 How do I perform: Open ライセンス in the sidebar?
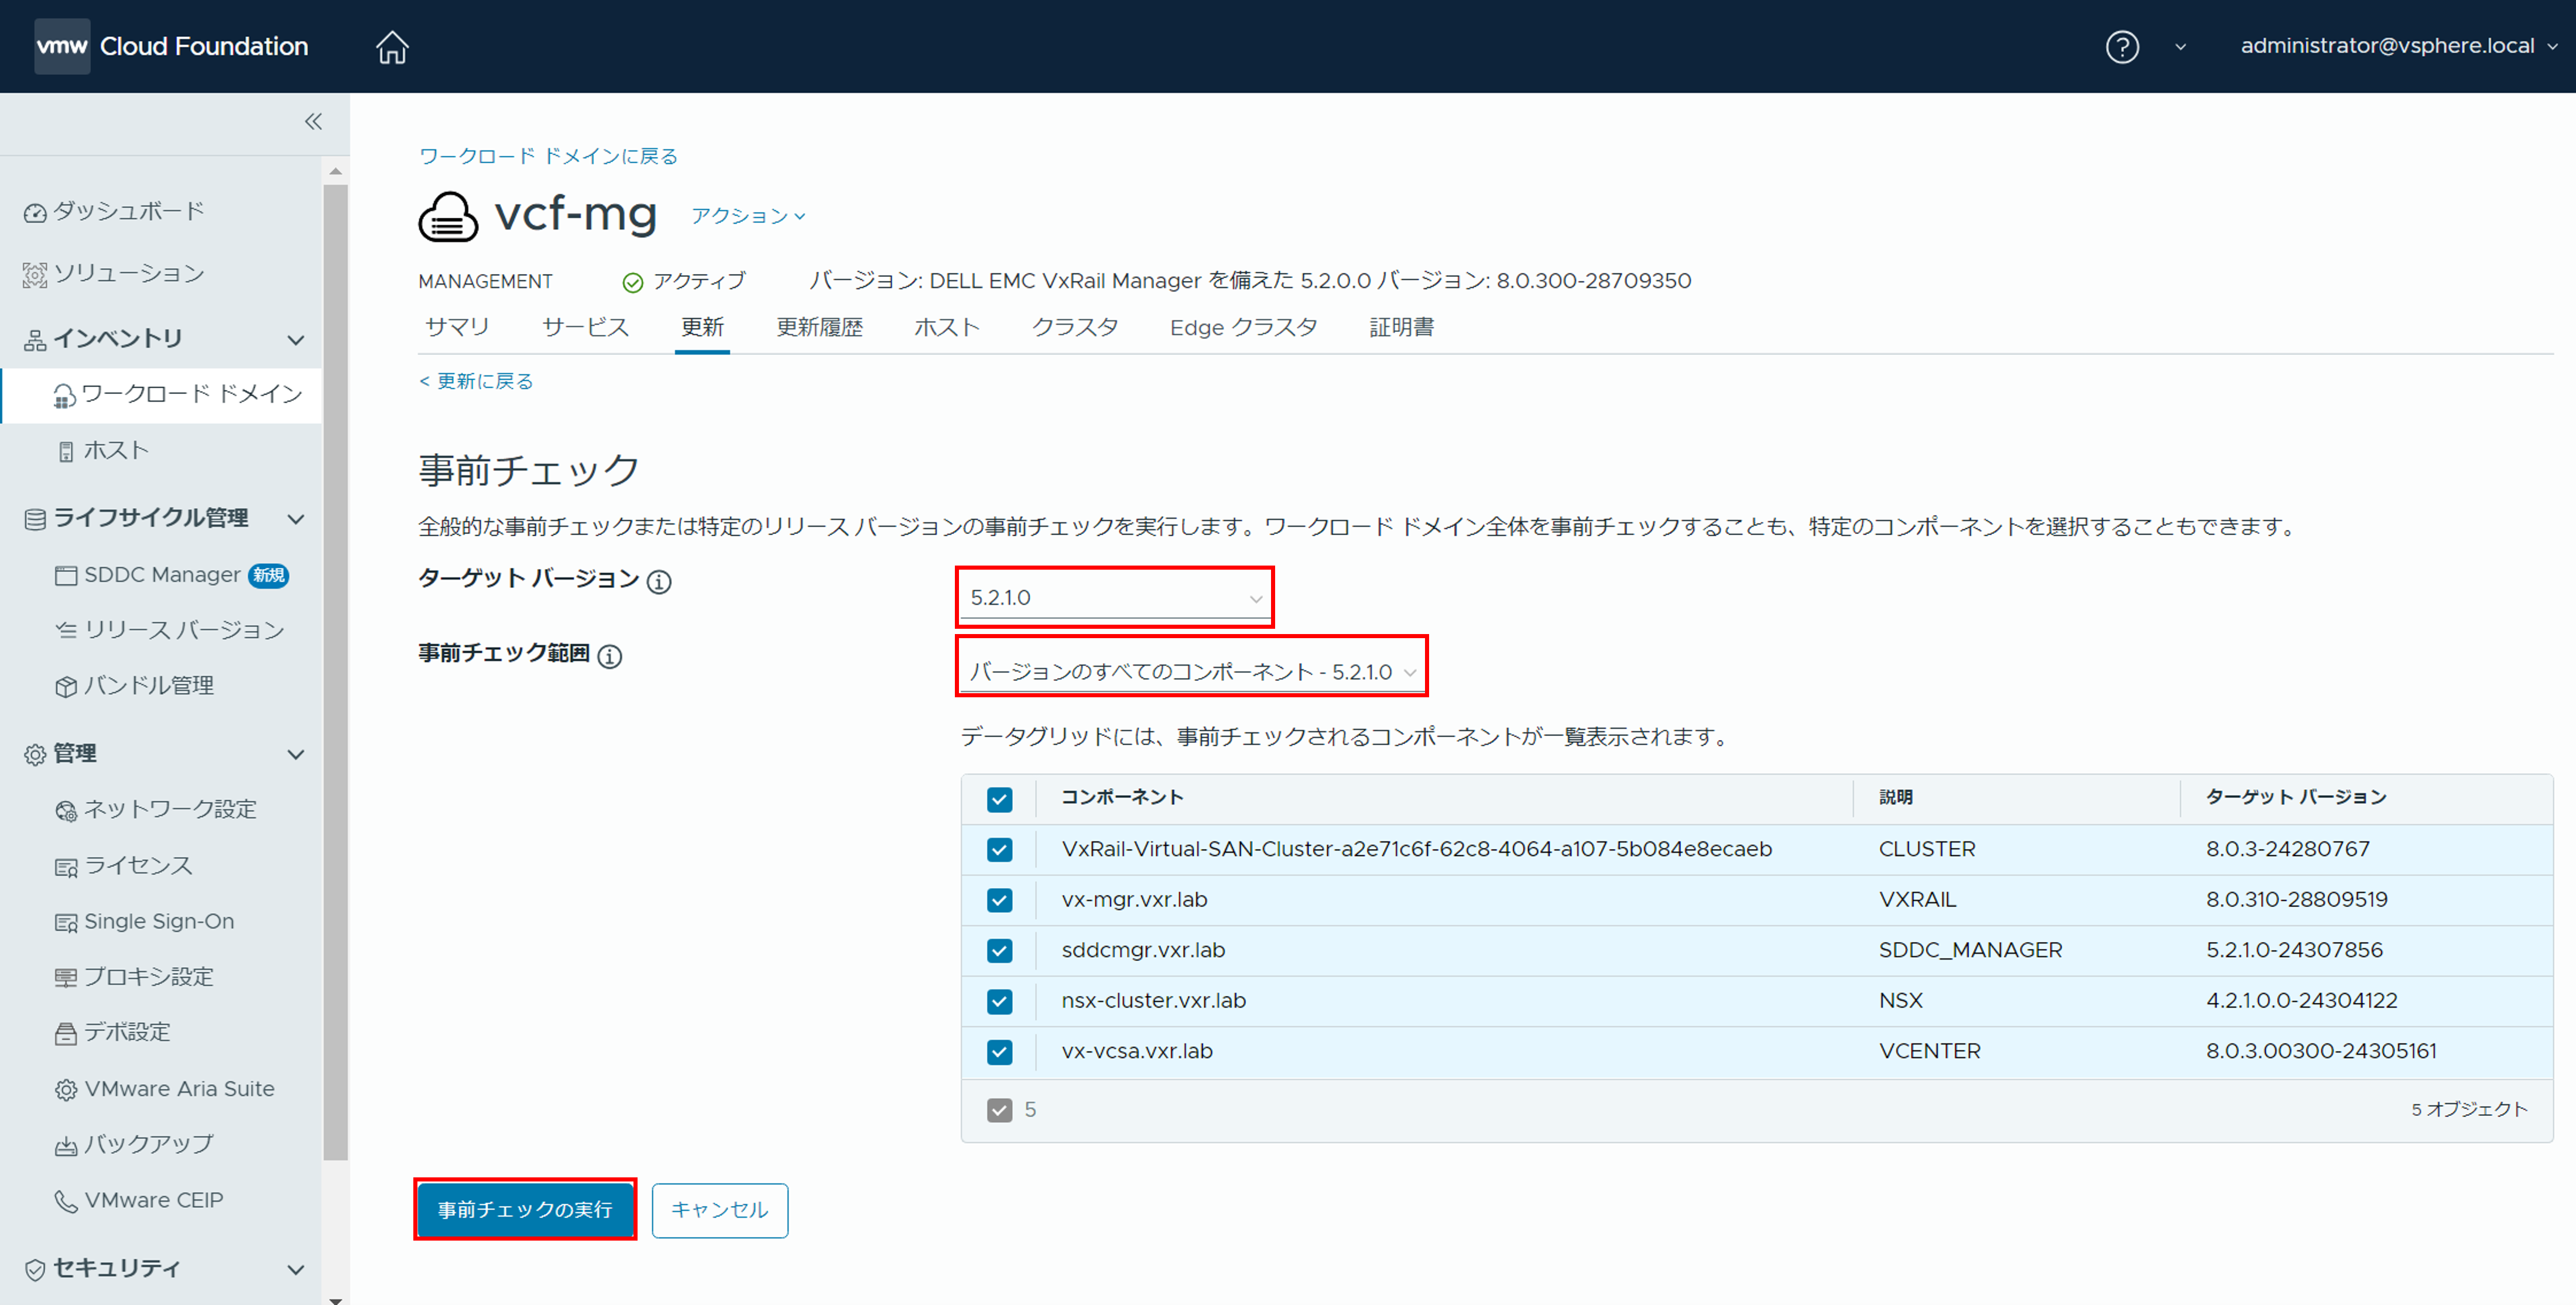coord(124,866)
